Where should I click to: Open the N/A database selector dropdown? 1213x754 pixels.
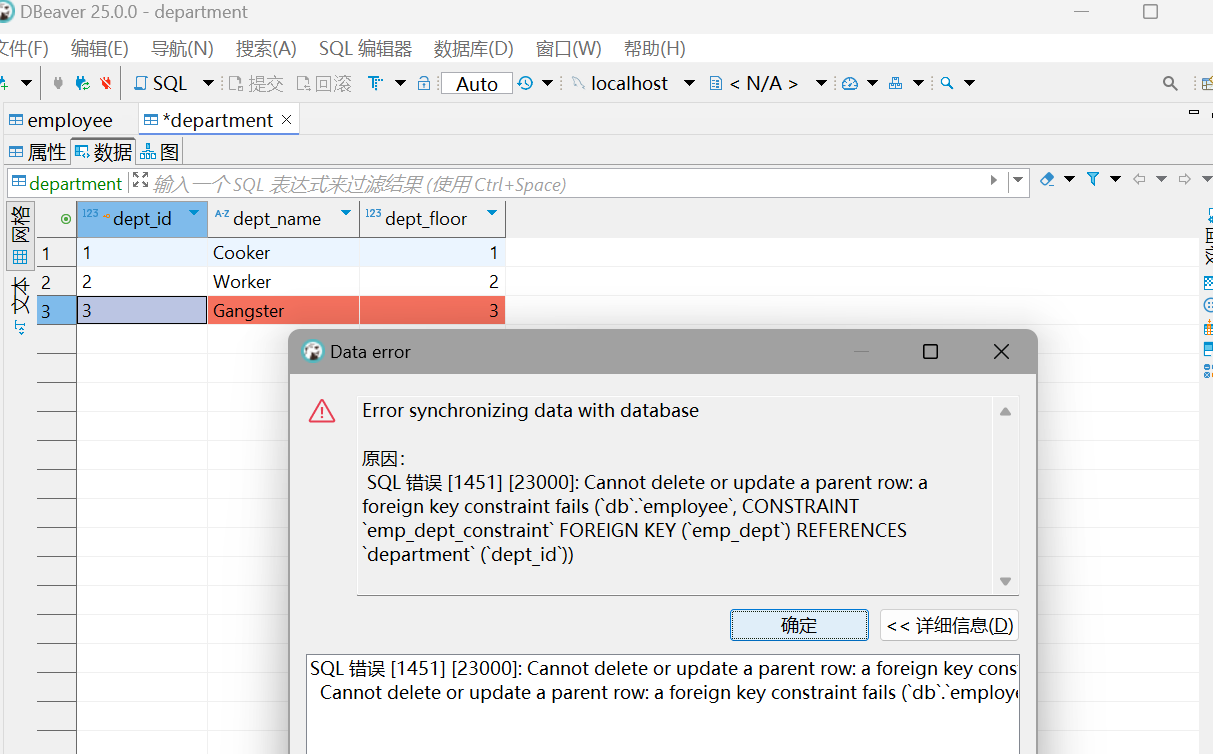821,83
